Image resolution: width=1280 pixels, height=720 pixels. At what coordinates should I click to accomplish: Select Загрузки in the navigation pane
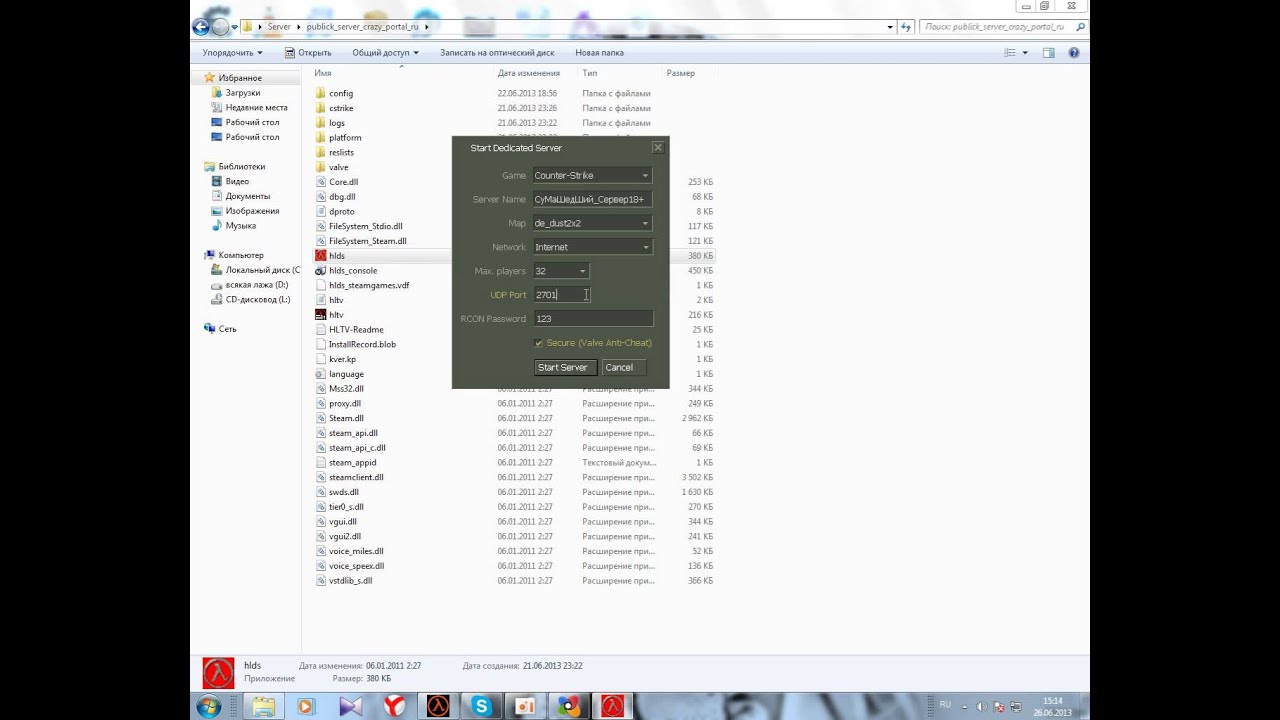[x=242, y=93]
